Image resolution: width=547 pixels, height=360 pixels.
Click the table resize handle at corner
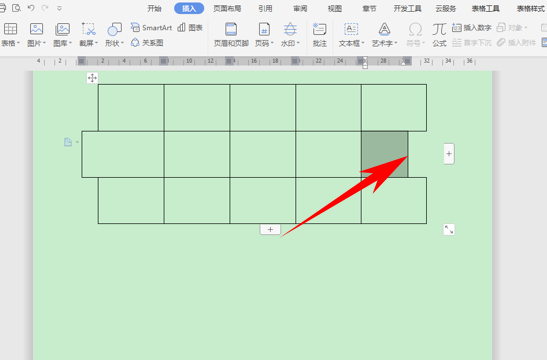(x=449, y=230)
